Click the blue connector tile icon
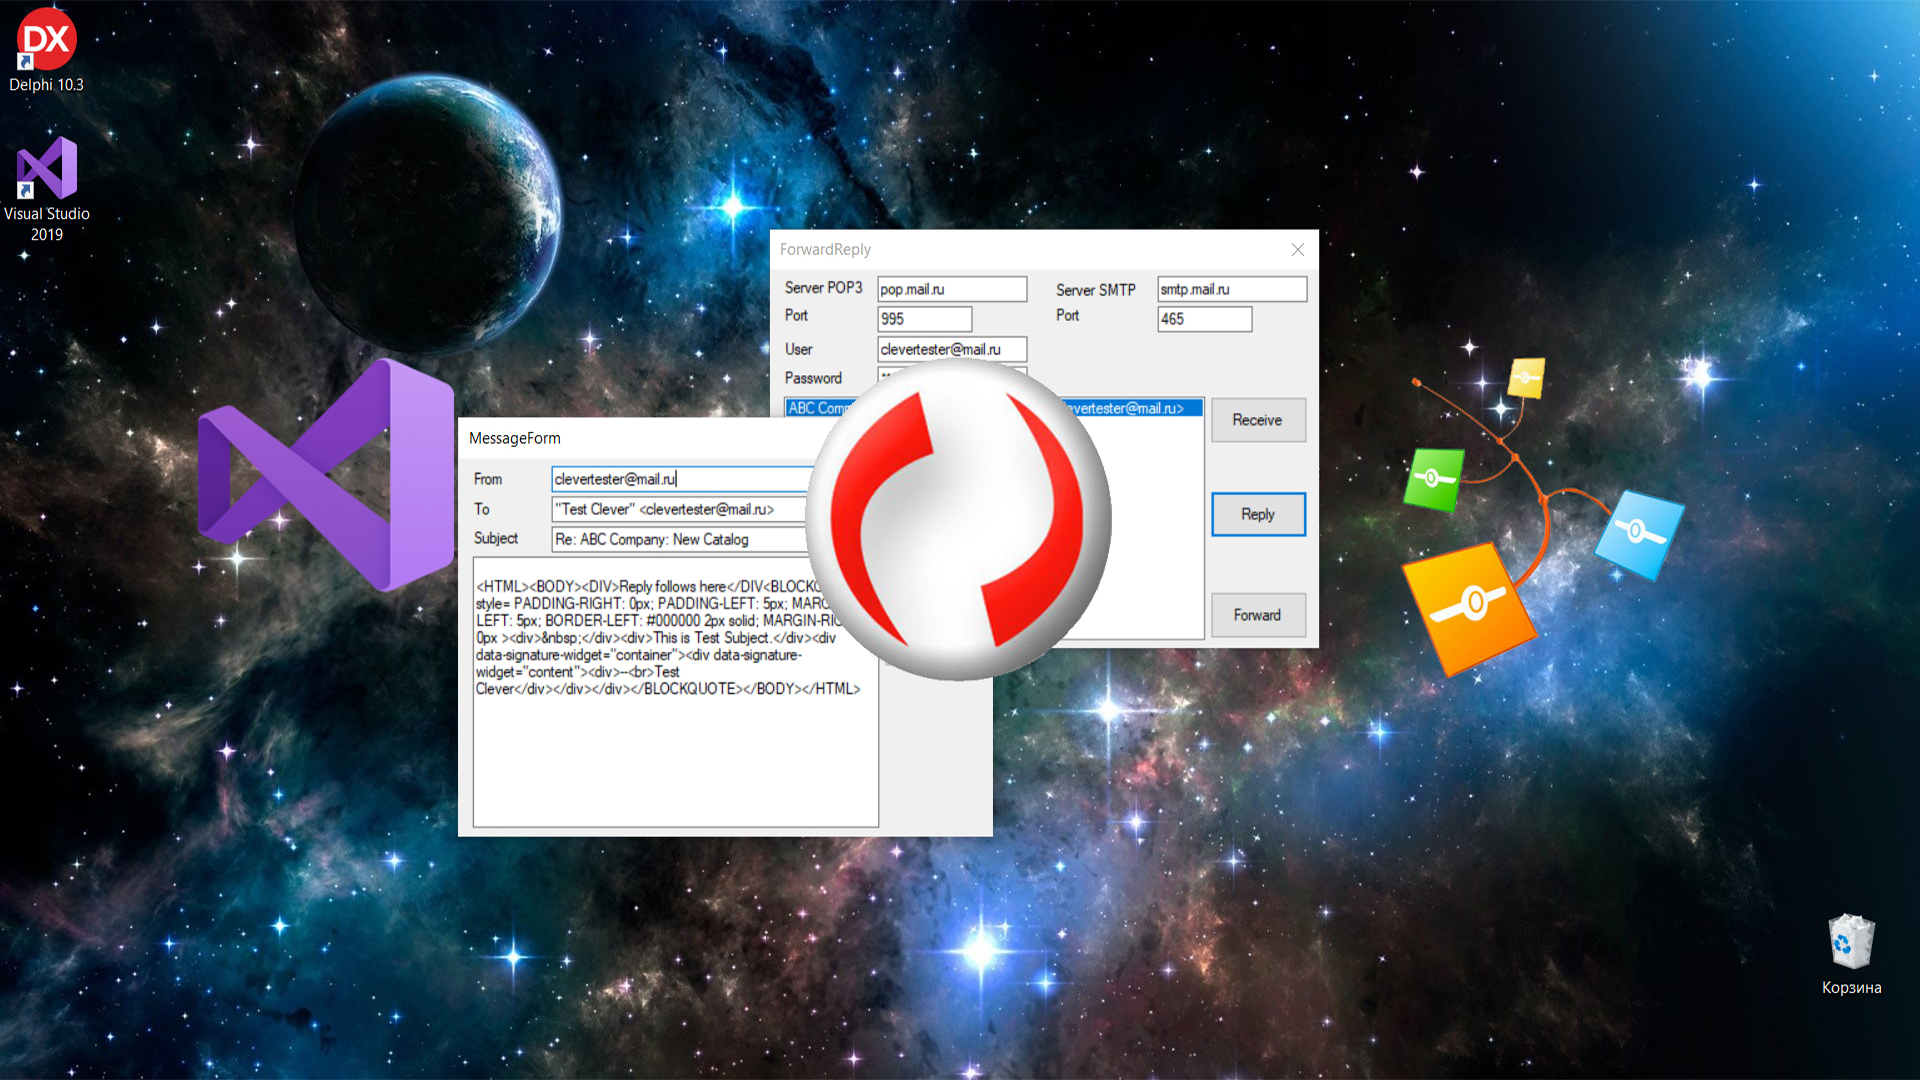1920x1080 pixels. point(1638,533)
